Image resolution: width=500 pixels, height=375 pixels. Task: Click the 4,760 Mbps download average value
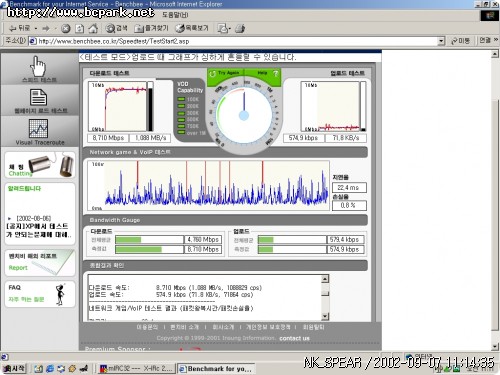click(203, 240)
